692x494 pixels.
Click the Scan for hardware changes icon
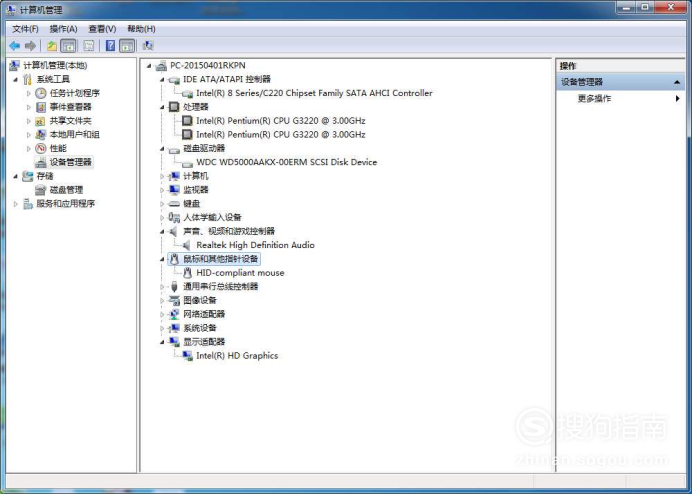(148, 45)
